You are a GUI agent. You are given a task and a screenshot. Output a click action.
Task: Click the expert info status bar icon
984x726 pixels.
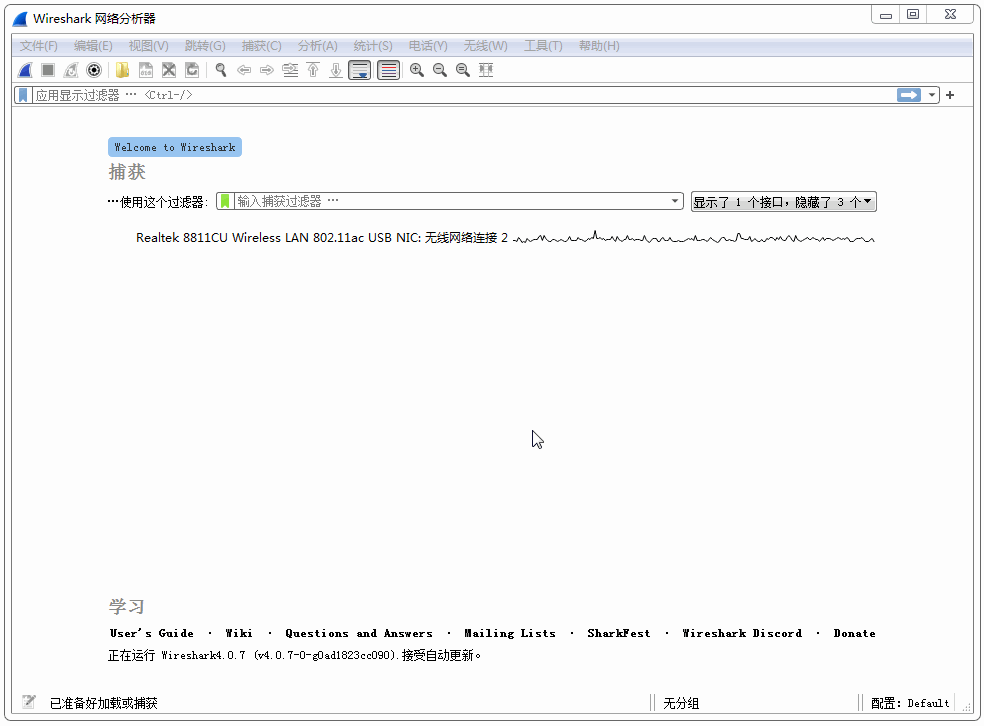(x=29, y=702)
